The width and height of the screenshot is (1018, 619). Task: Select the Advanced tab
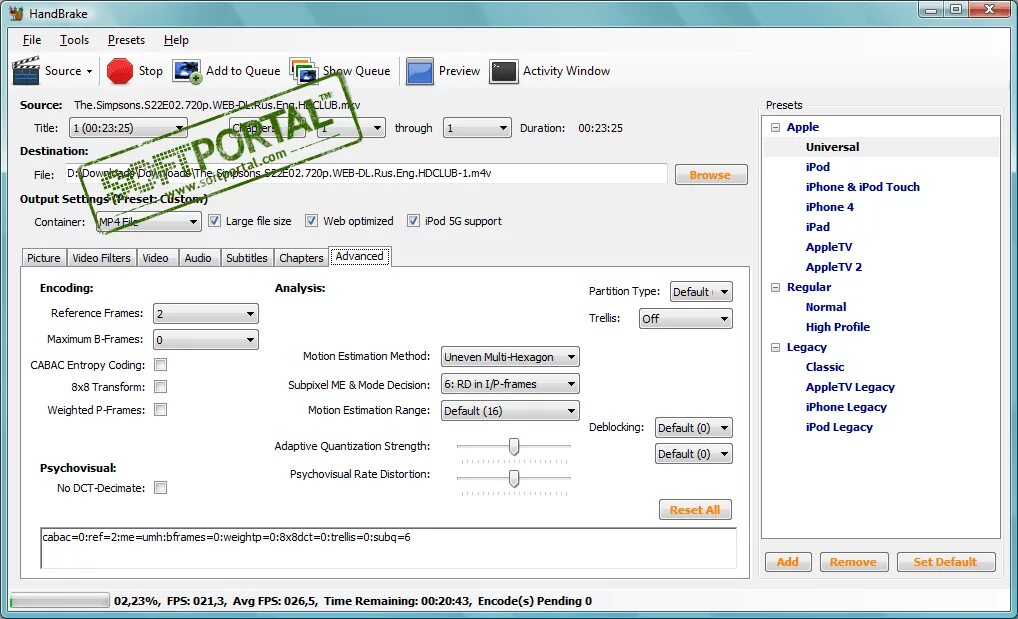(360, 257)
